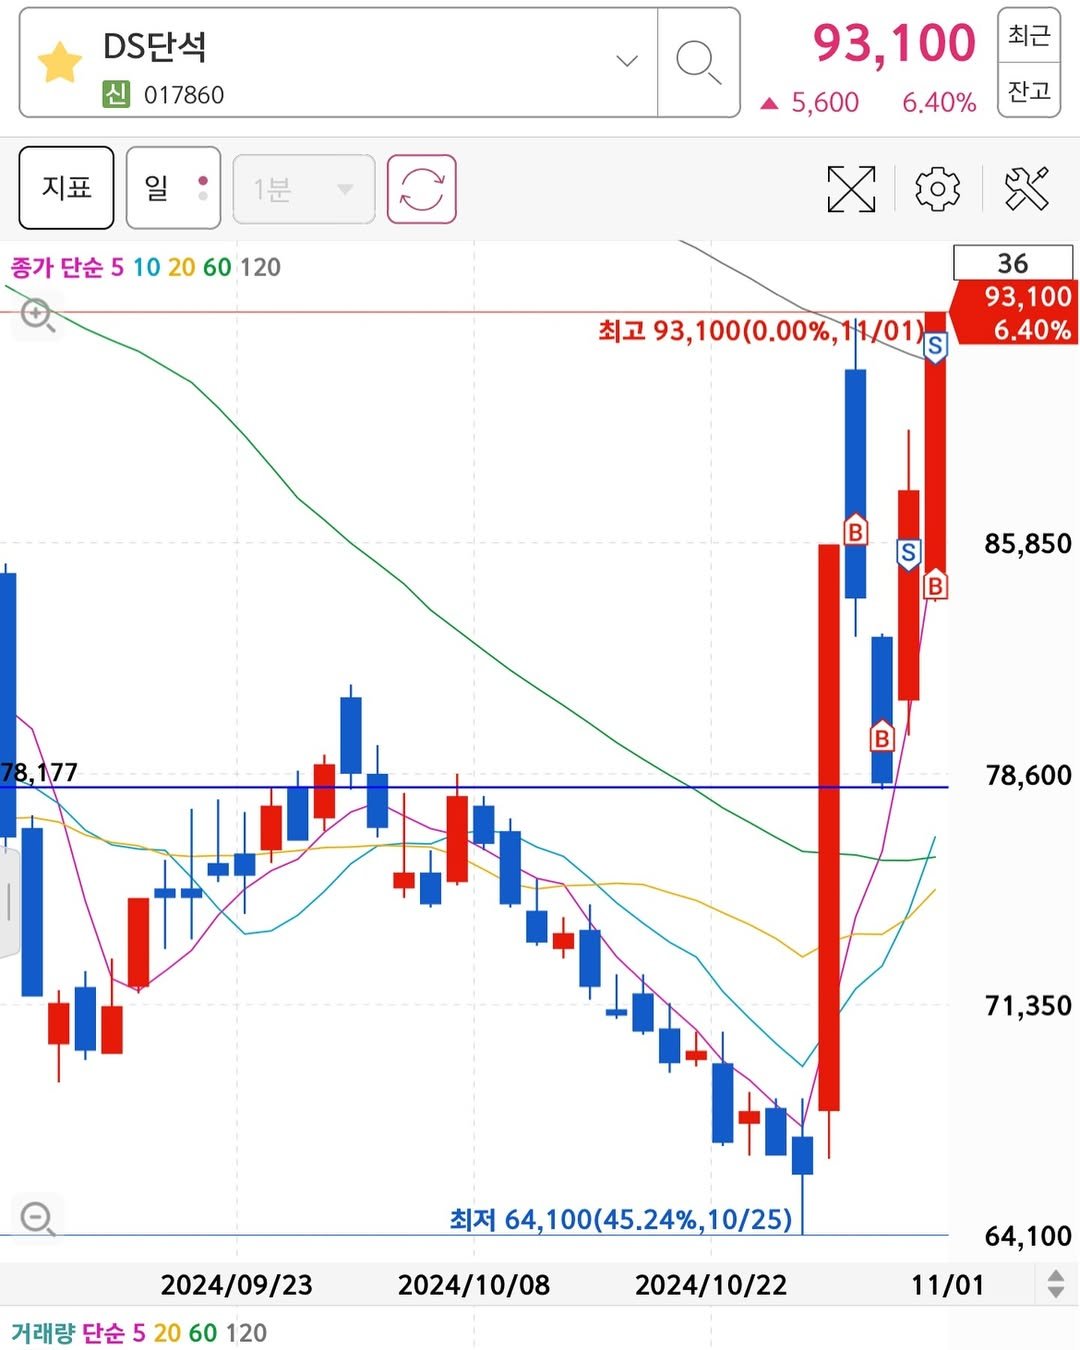Select the blue 78,177 horizontal price line
This screenshot has width=1080, height=1350.
500,787
